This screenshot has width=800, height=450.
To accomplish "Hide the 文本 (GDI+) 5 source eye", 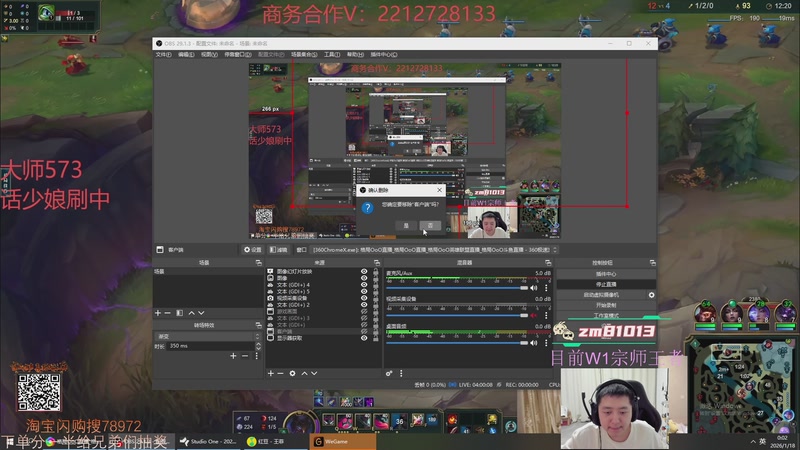I will (x=364, y=291).
